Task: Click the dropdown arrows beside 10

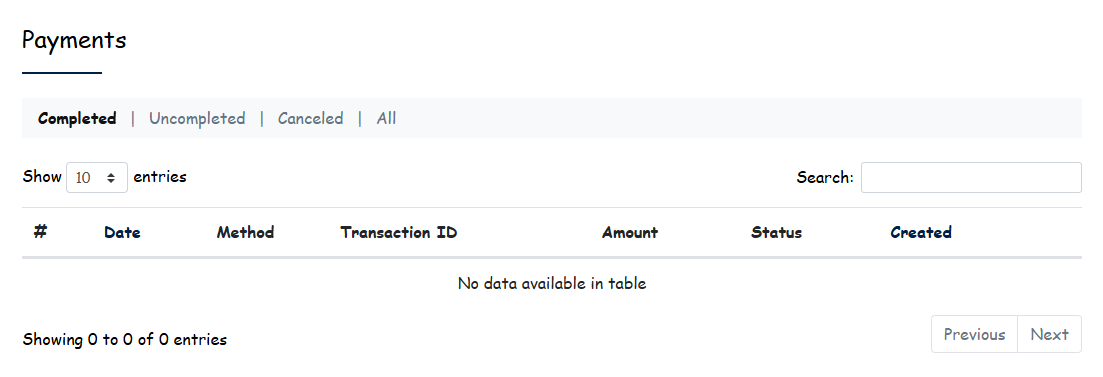Action: point(111,178)
